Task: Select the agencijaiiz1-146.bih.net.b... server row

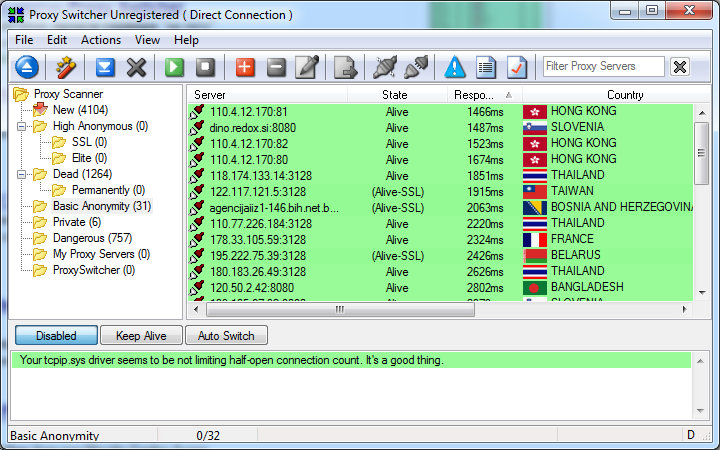Action: click(440, 208)
